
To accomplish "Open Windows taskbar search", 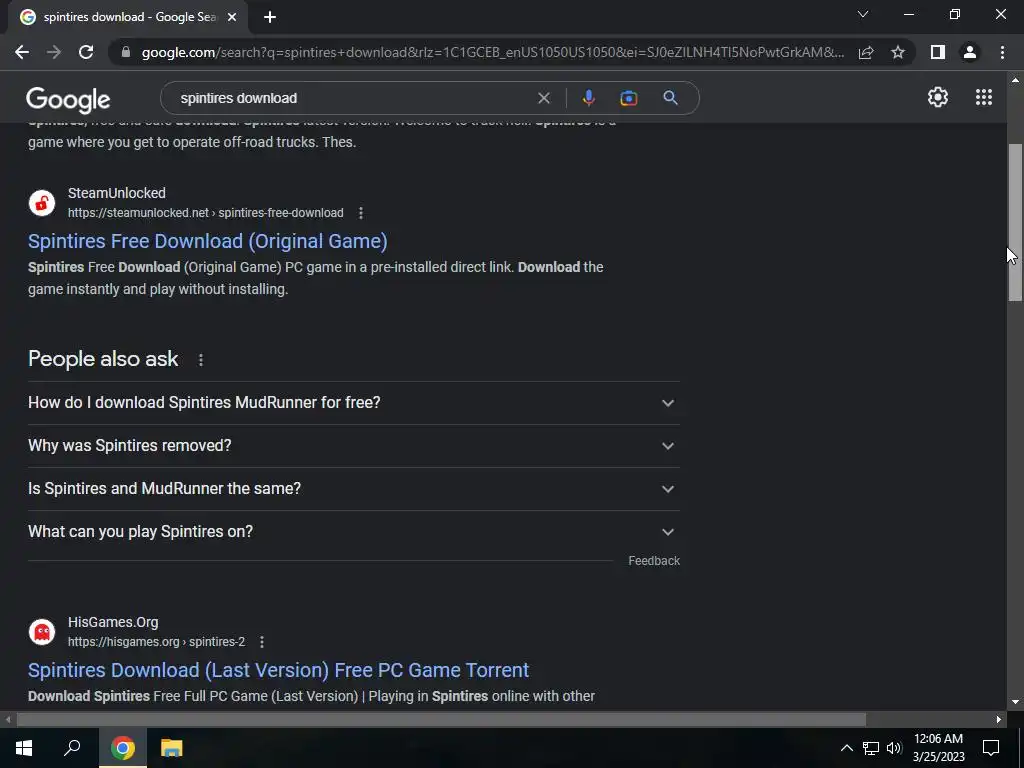I will pyautogui.click(x=72, y=748).
